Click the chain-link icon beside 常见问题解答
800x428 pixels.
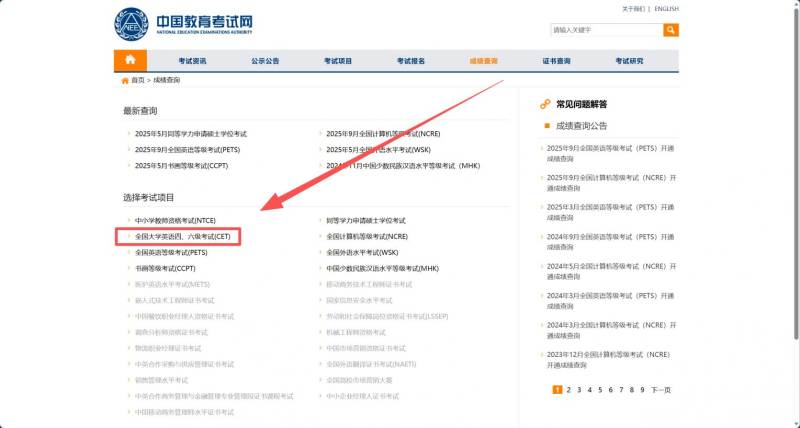pyautogui.click(x=545, y=104)
